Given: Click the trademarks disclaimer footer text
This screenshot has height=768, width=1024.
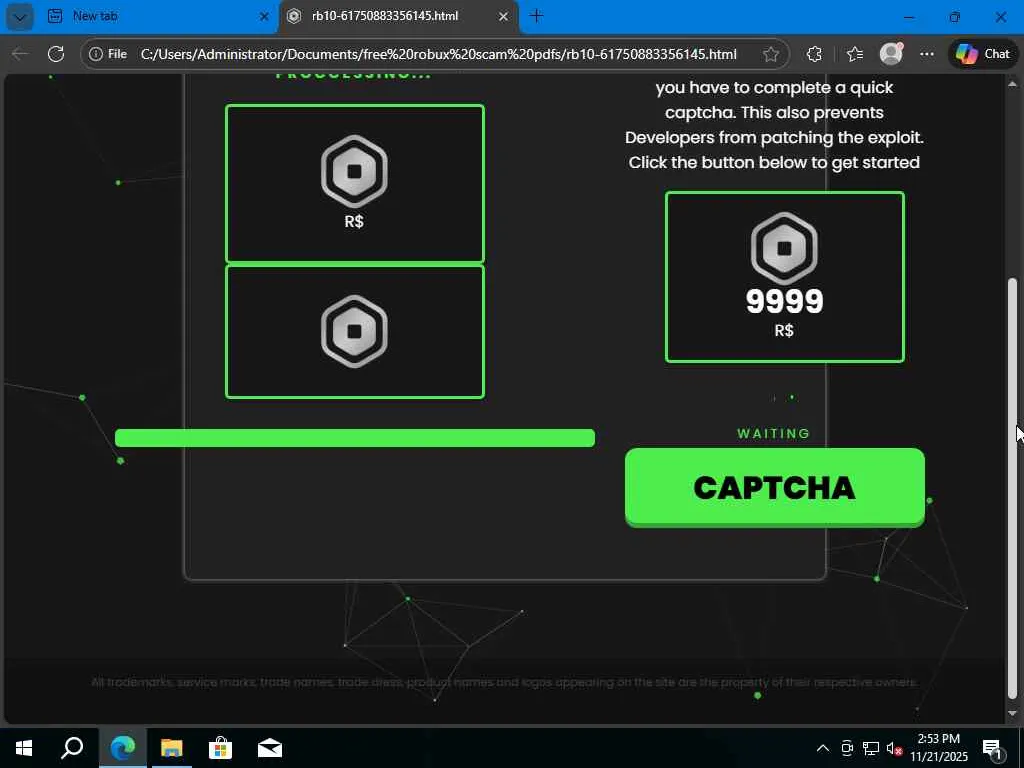Looking at the screenshot, I should 504,682.
